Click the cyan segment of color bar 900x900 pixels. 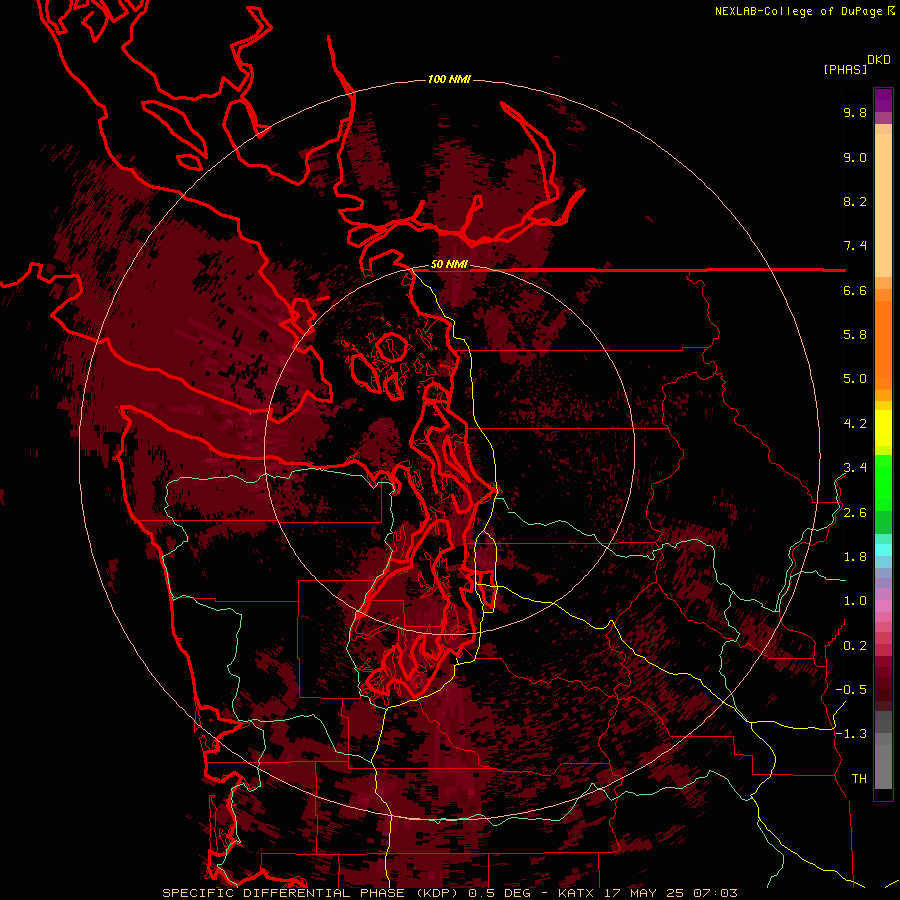[x=883, y=550]
